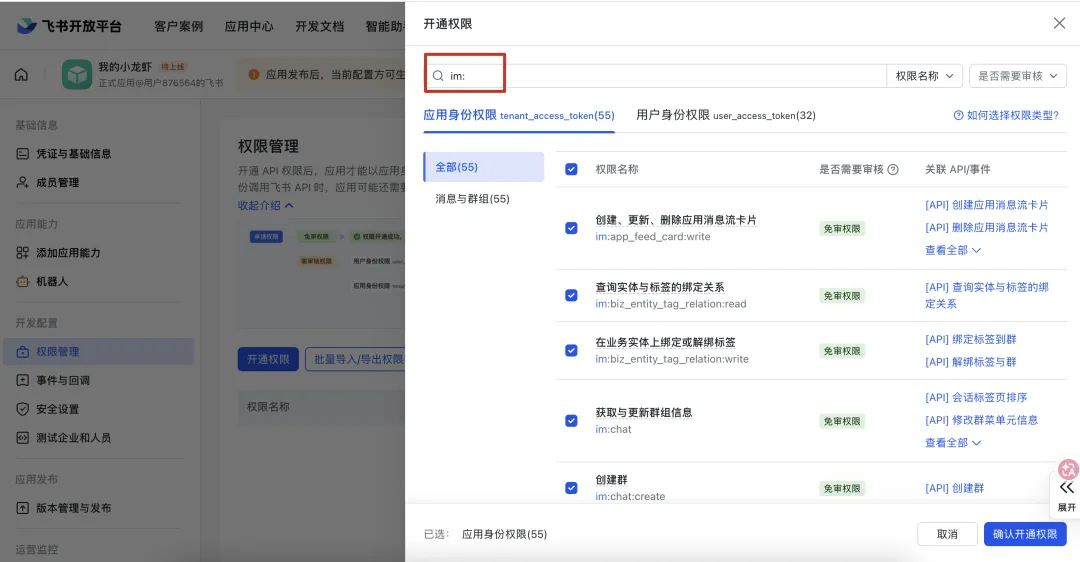Select the 全部(55) category
1080x562 pixels.
(484, 167)
